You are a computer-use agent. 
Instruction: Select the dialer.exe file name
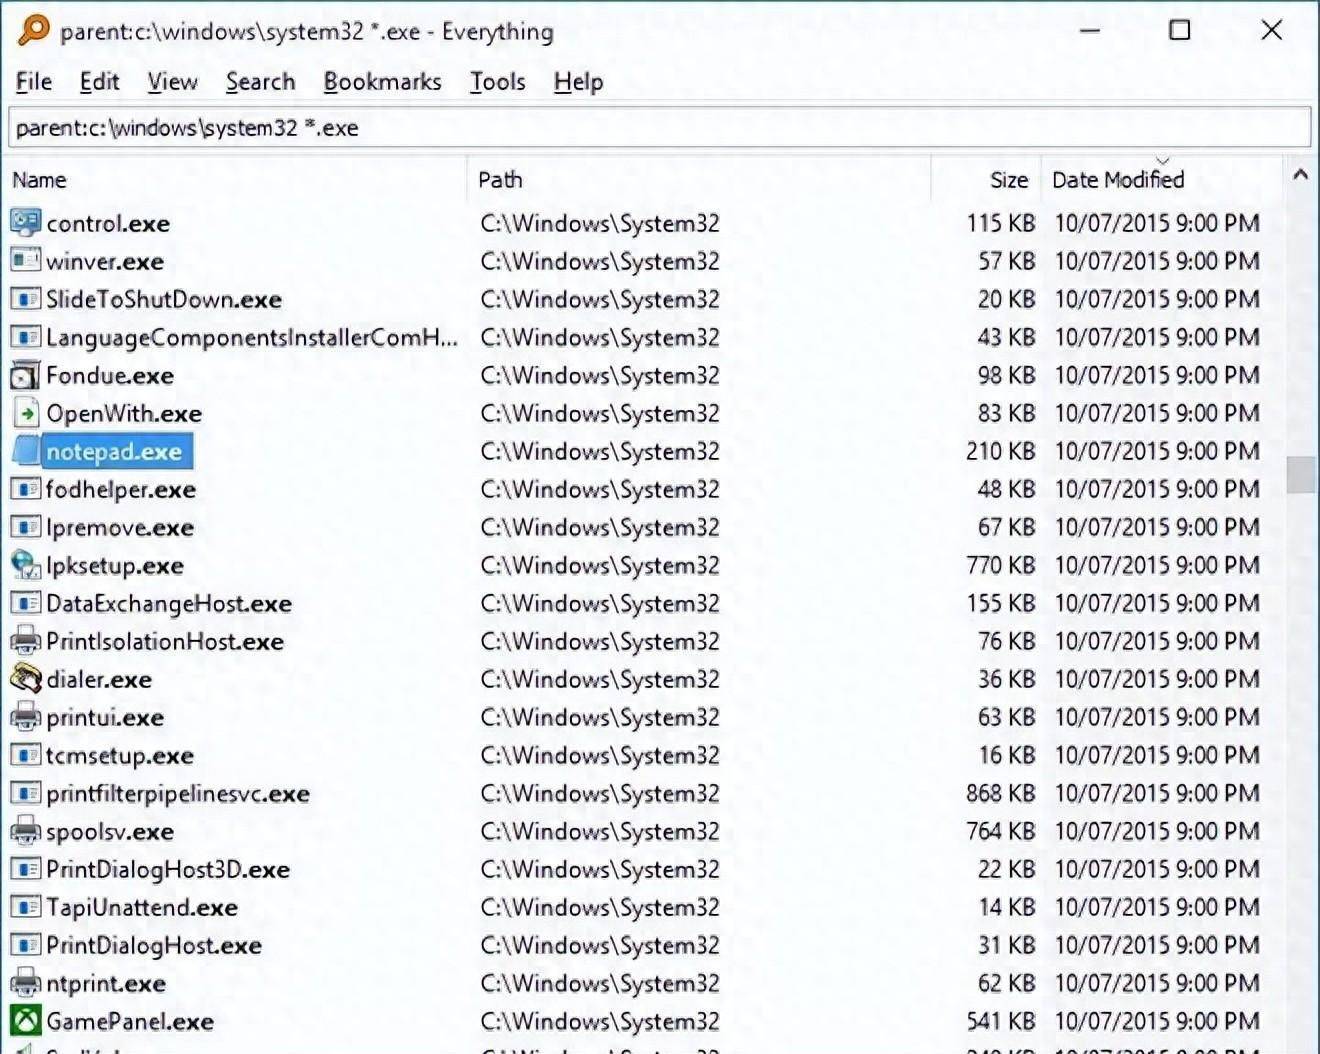99,679
